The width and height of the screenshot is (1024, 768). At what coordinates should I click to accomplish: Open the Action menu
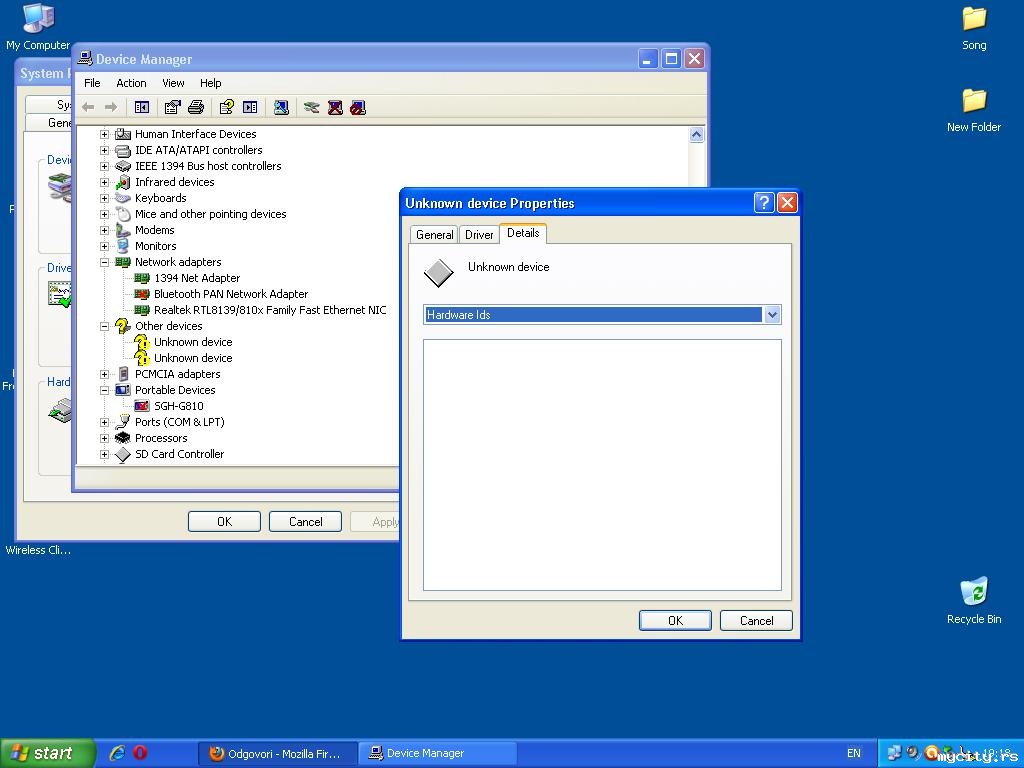coord(131,83)
